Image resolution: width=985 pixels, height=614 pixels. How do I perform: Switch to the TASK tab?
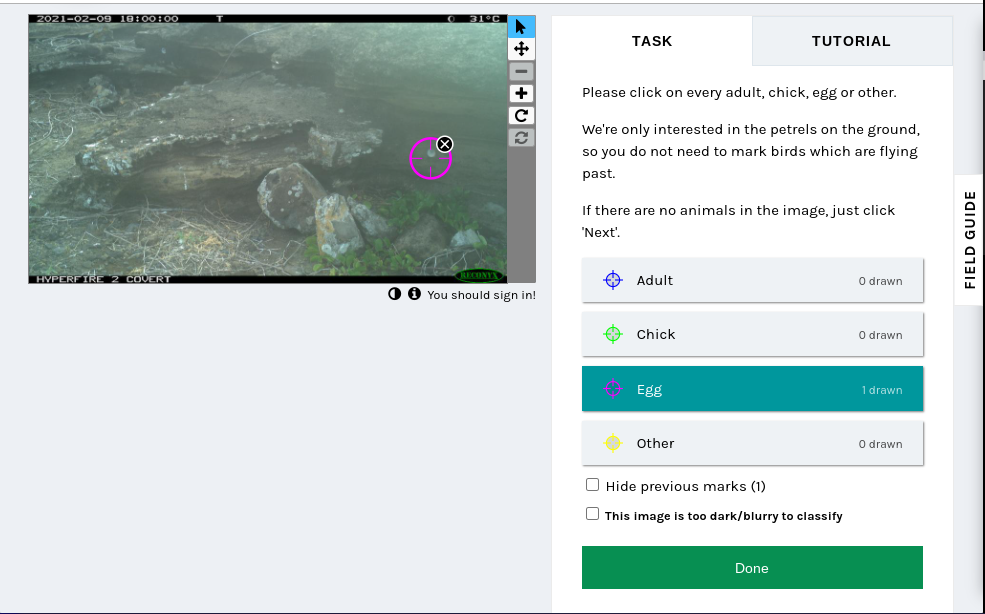[x=651, y=41]
